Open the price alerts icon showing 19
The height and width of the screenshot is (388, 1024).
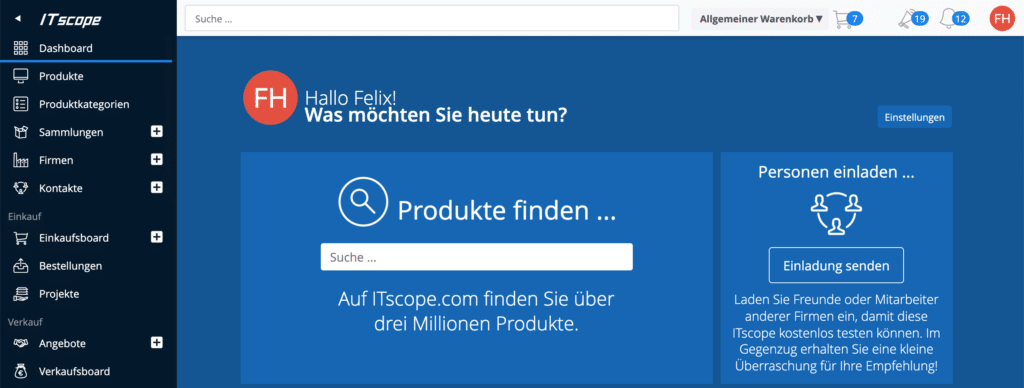tap(914, 19)
